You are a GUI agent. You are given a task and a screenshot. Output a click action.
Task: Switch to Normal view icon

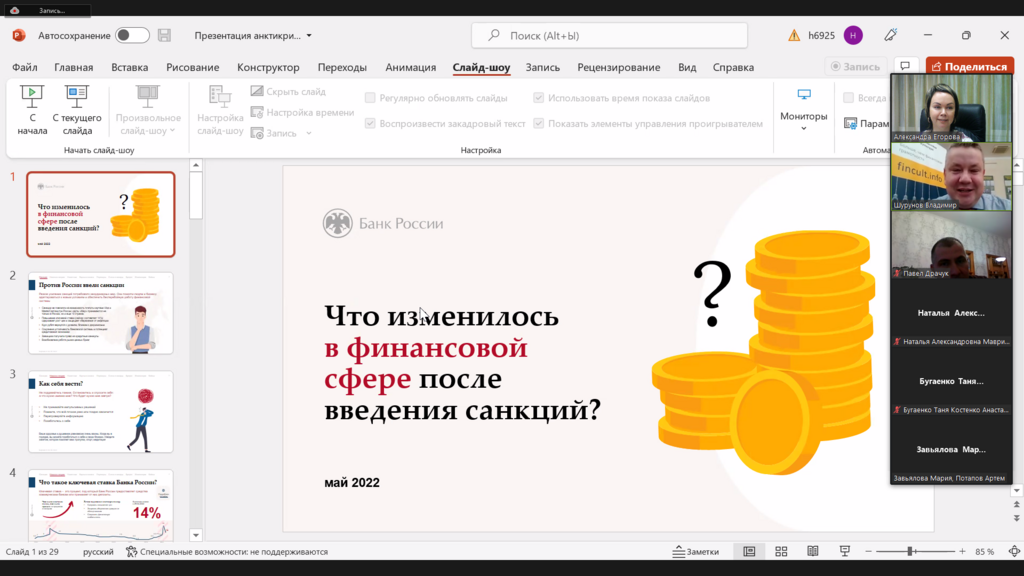point(749,552)
